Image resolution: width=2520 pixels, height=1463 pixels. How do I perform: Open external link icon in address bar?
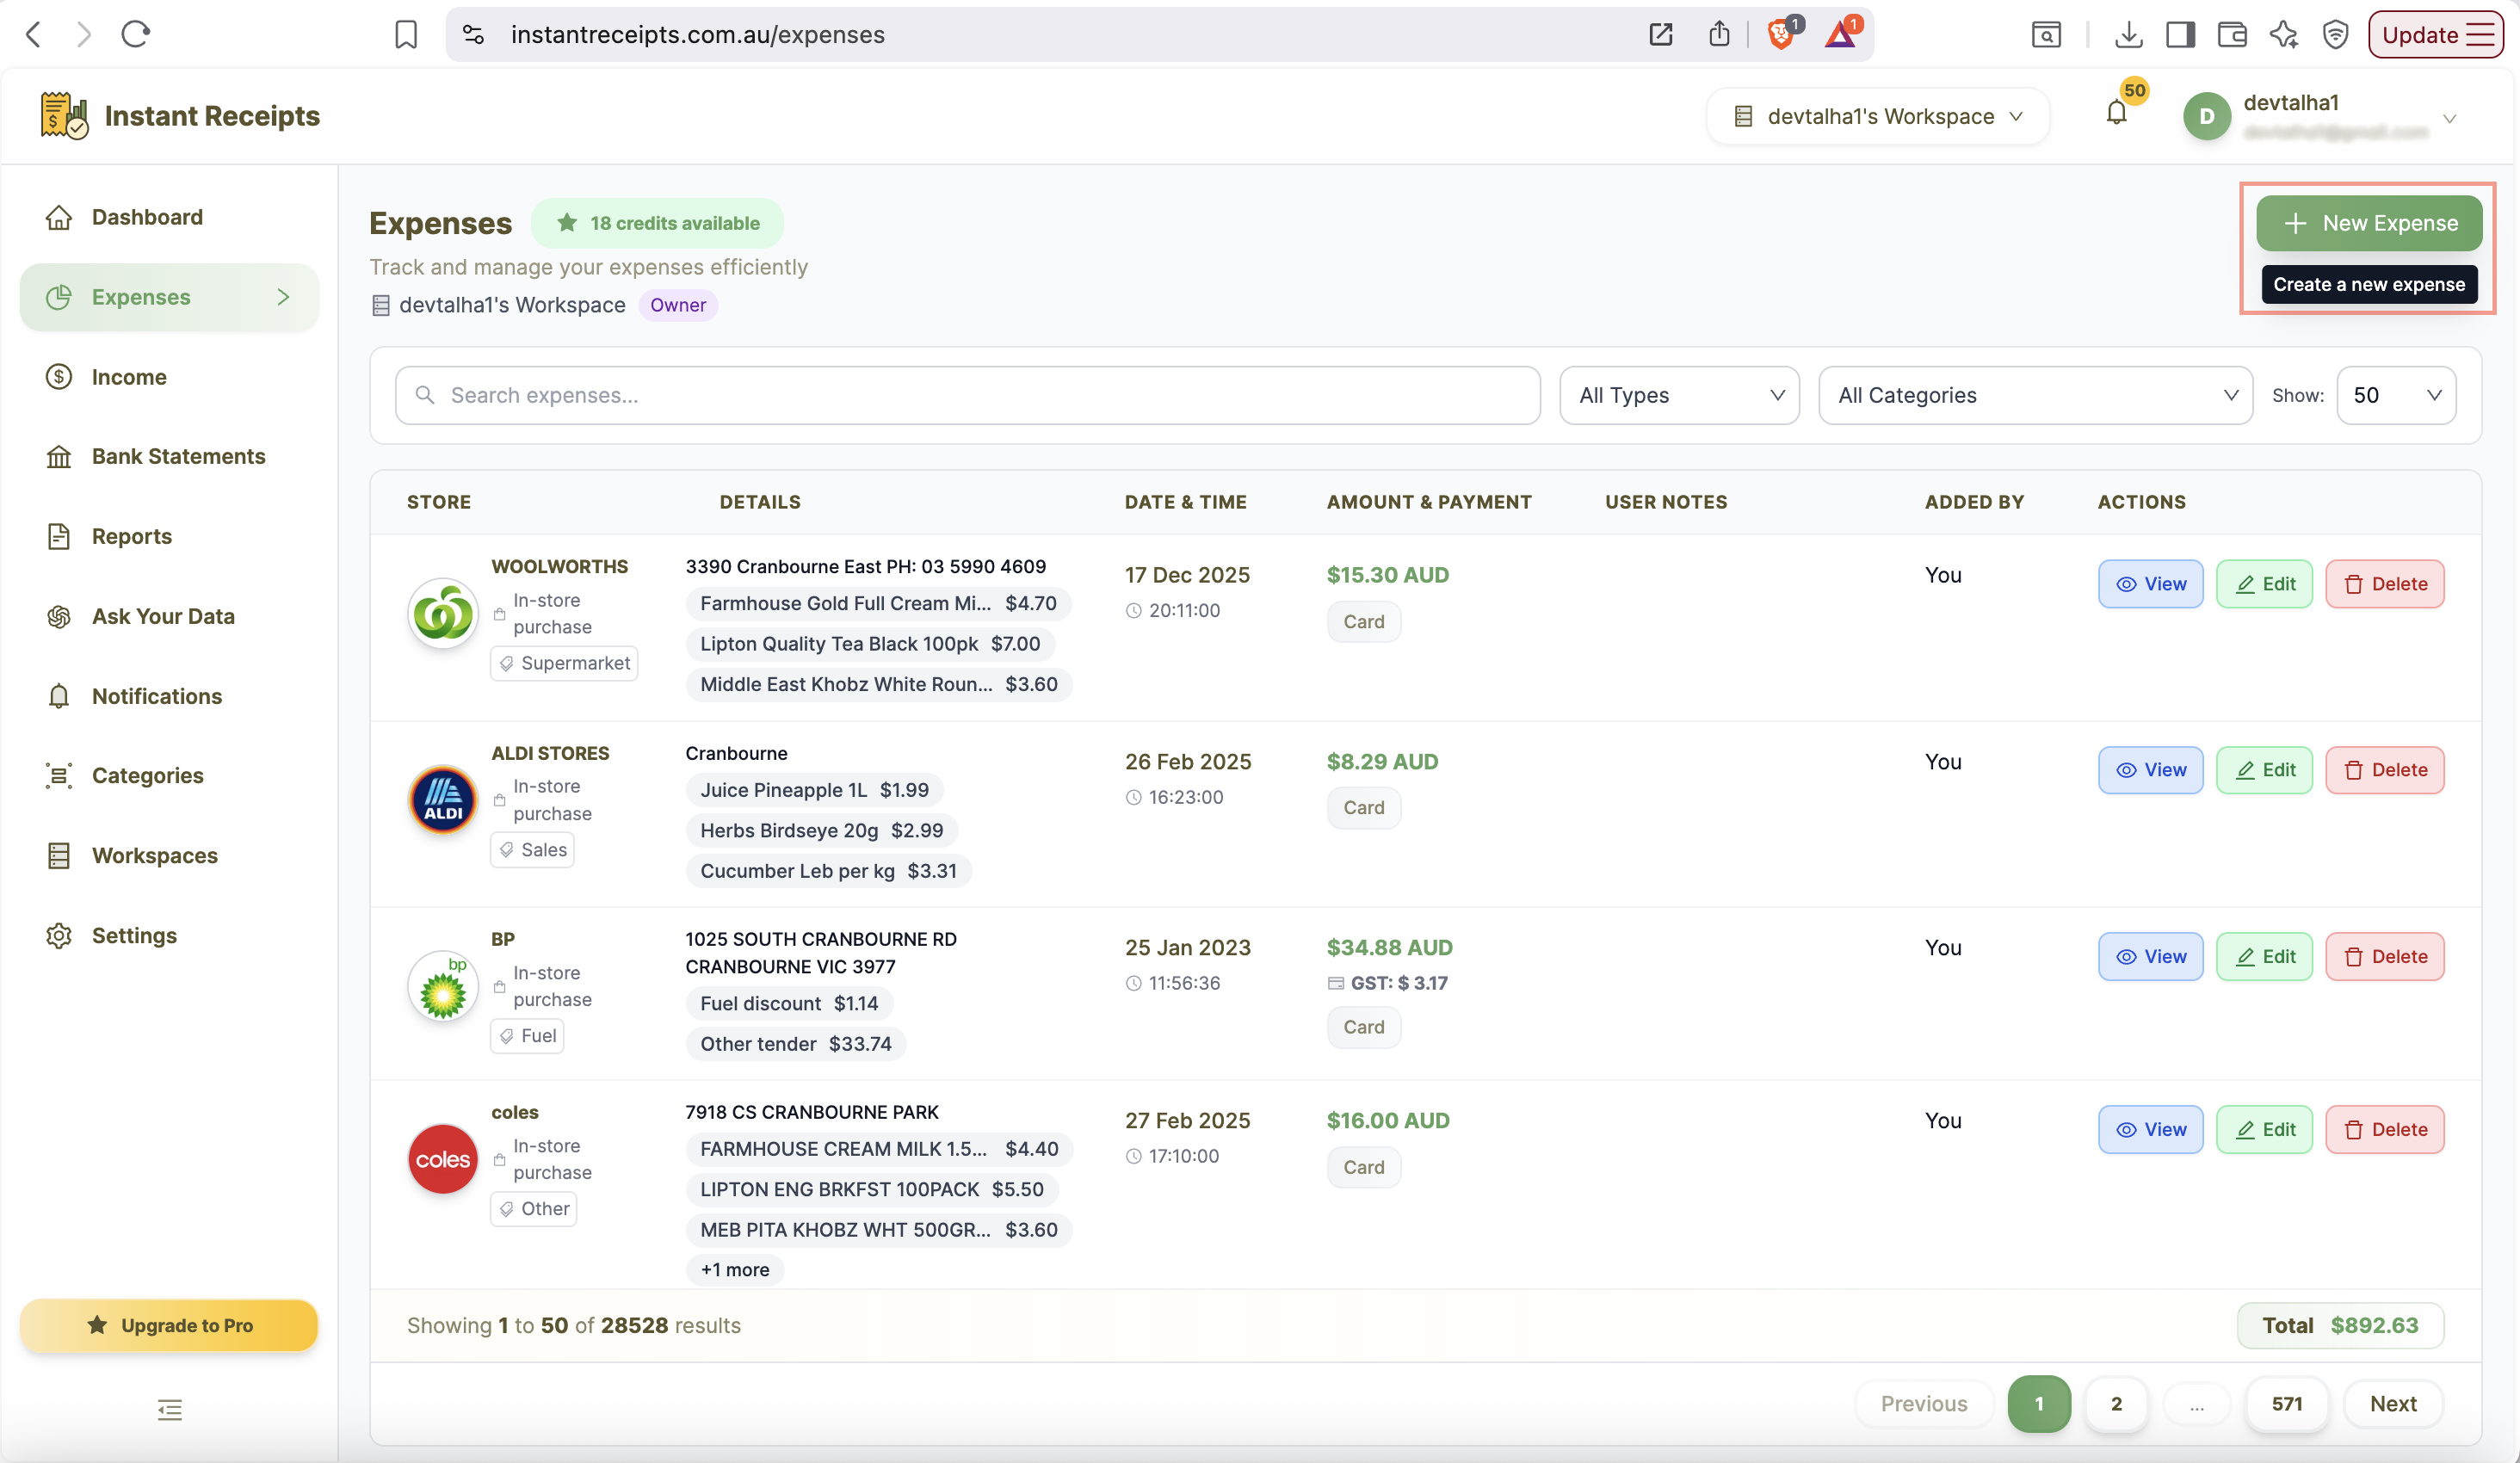[x=1660, y=34]
